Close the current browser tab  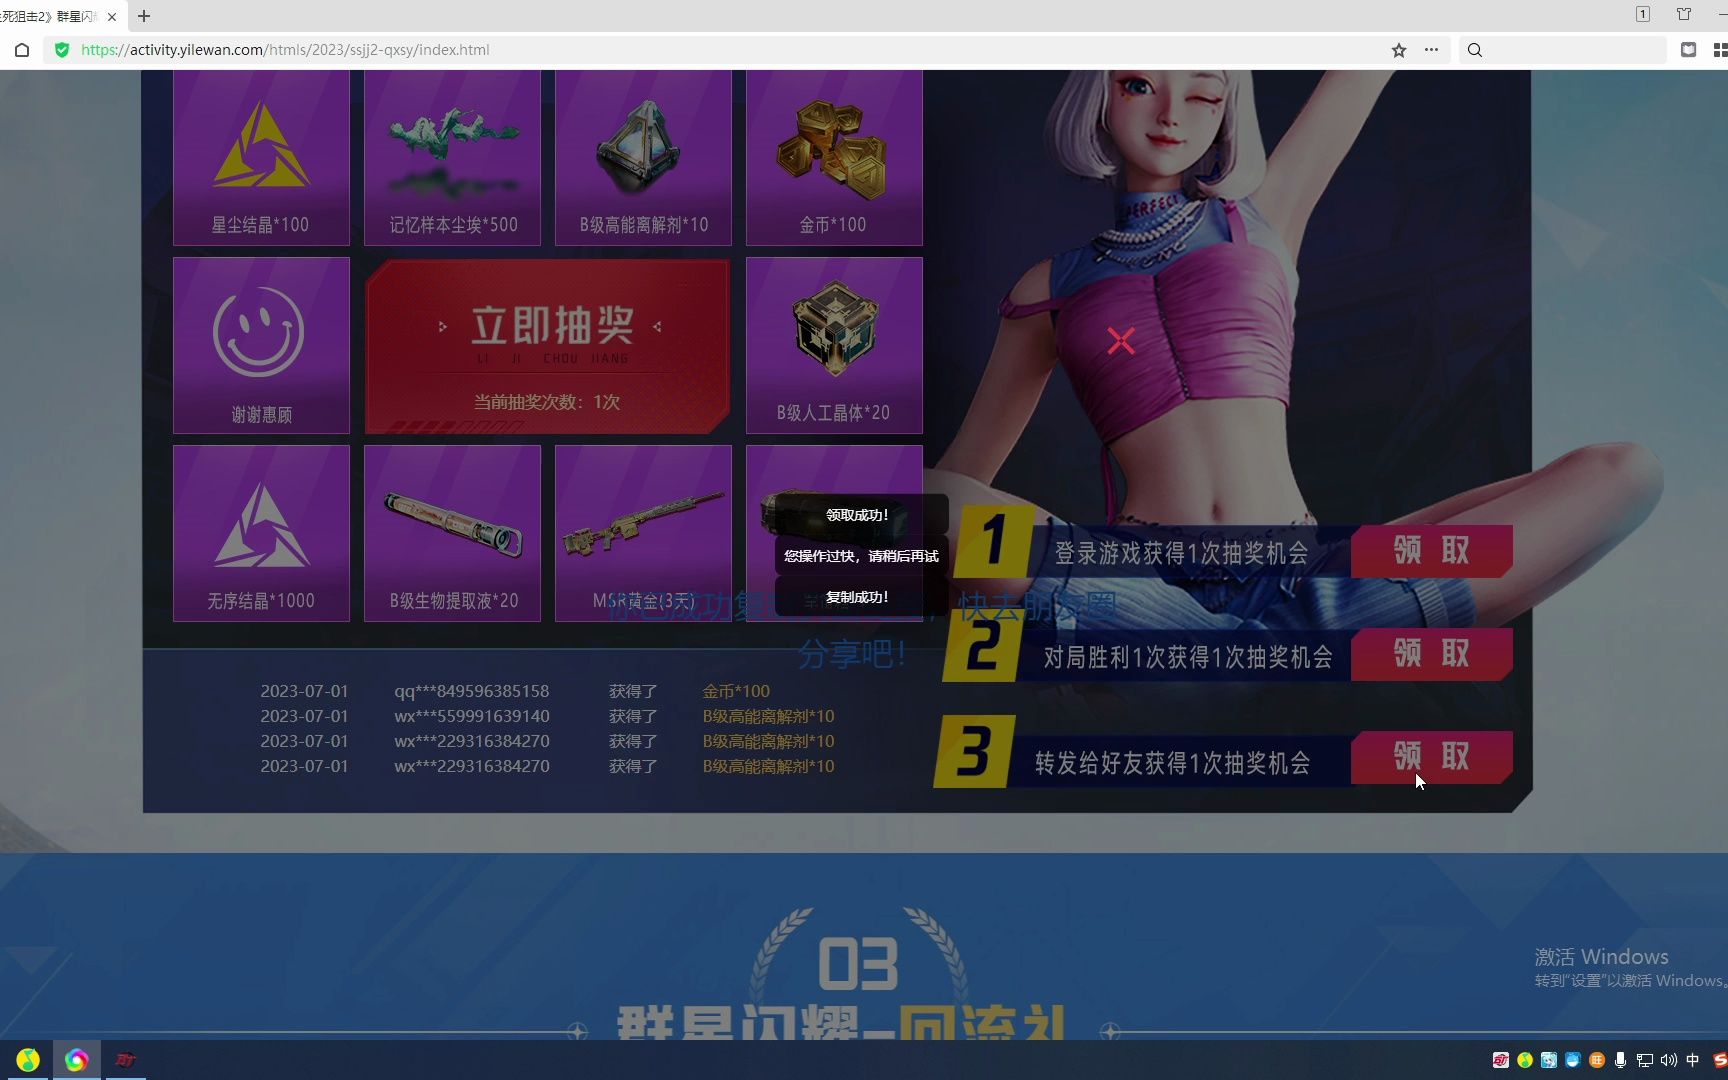[x=112, y=16]
